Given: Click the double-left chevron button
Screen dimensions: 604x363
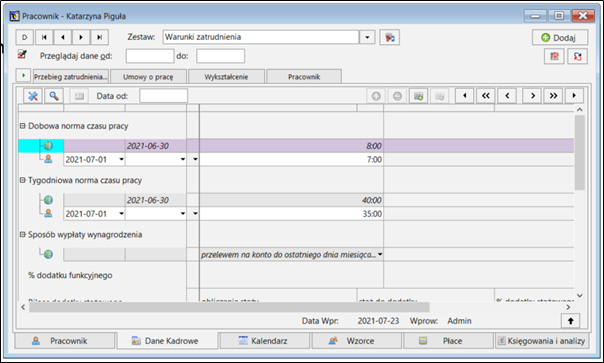Looking at the screenshot, I should (x=486, y=96).
